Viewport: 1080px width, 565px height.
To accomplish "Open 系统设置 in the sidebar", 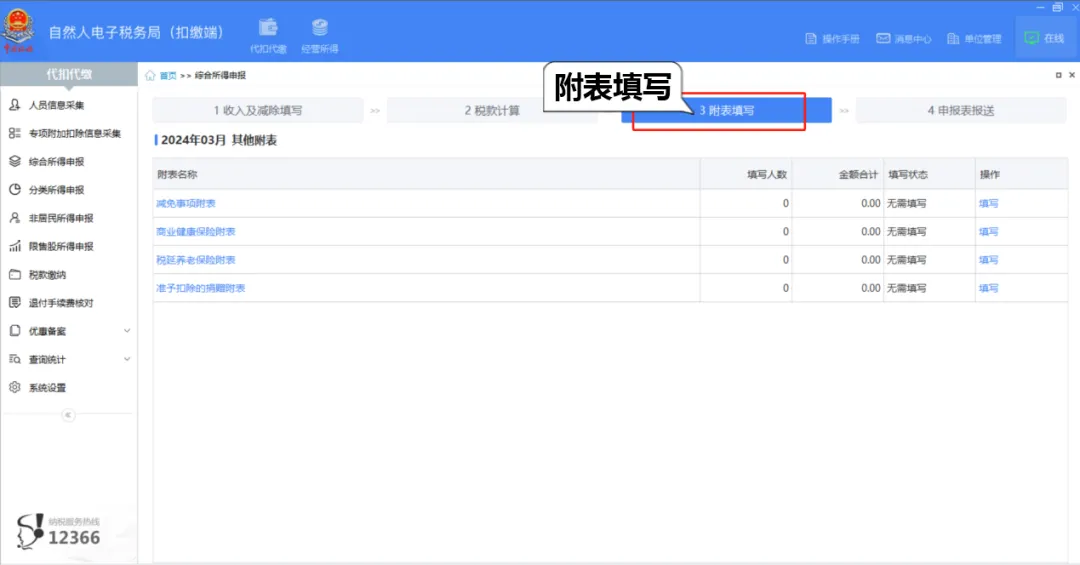I will [47, 388].
